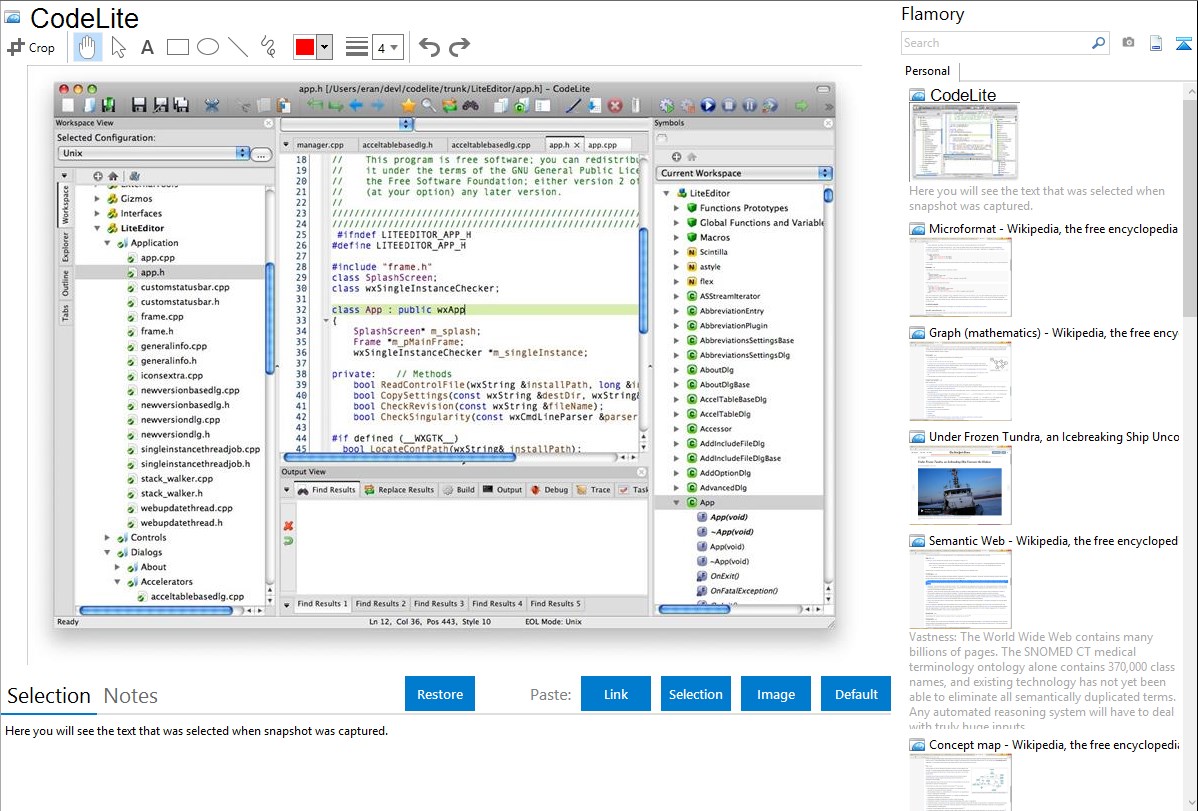Open the Graph (mathematics) snapshot thumbnail

(x=960, y=381)
